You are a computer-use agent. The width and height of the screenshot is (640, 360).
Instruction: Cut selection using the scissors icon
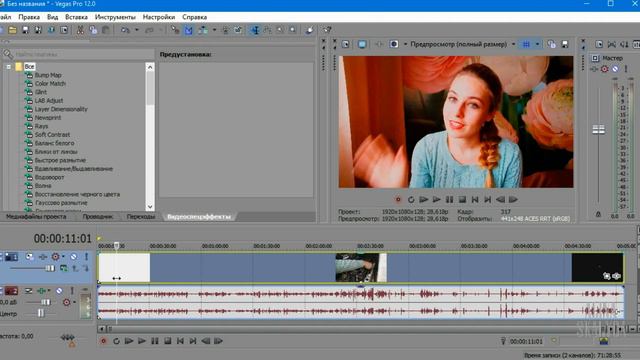click(x=80, y=30)
